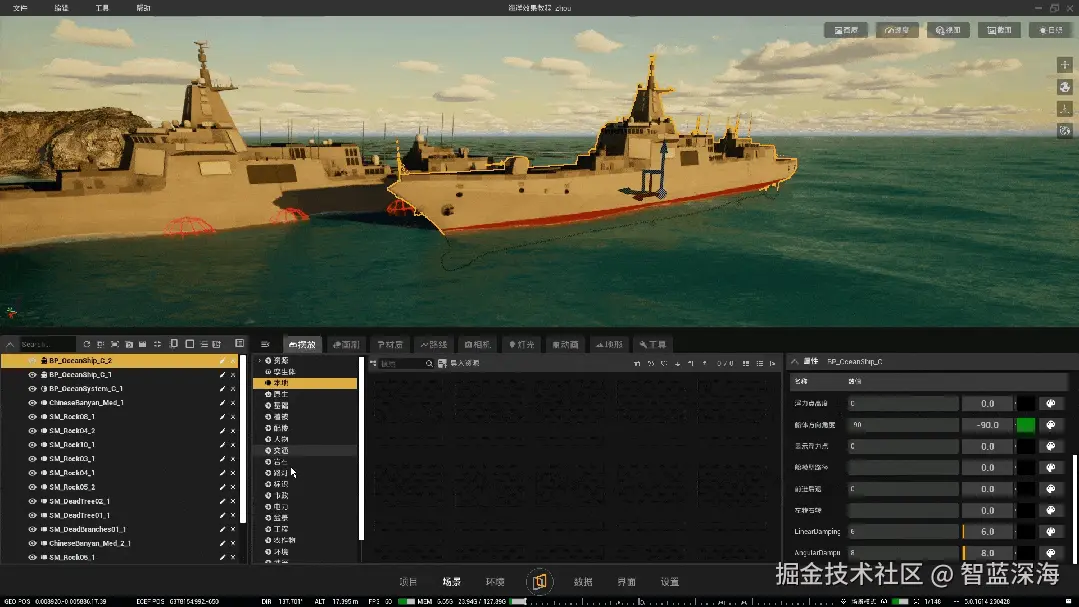
Task: Click the pencil edit icon for BP_OceanShip_C_1
Action: (222, 374)
